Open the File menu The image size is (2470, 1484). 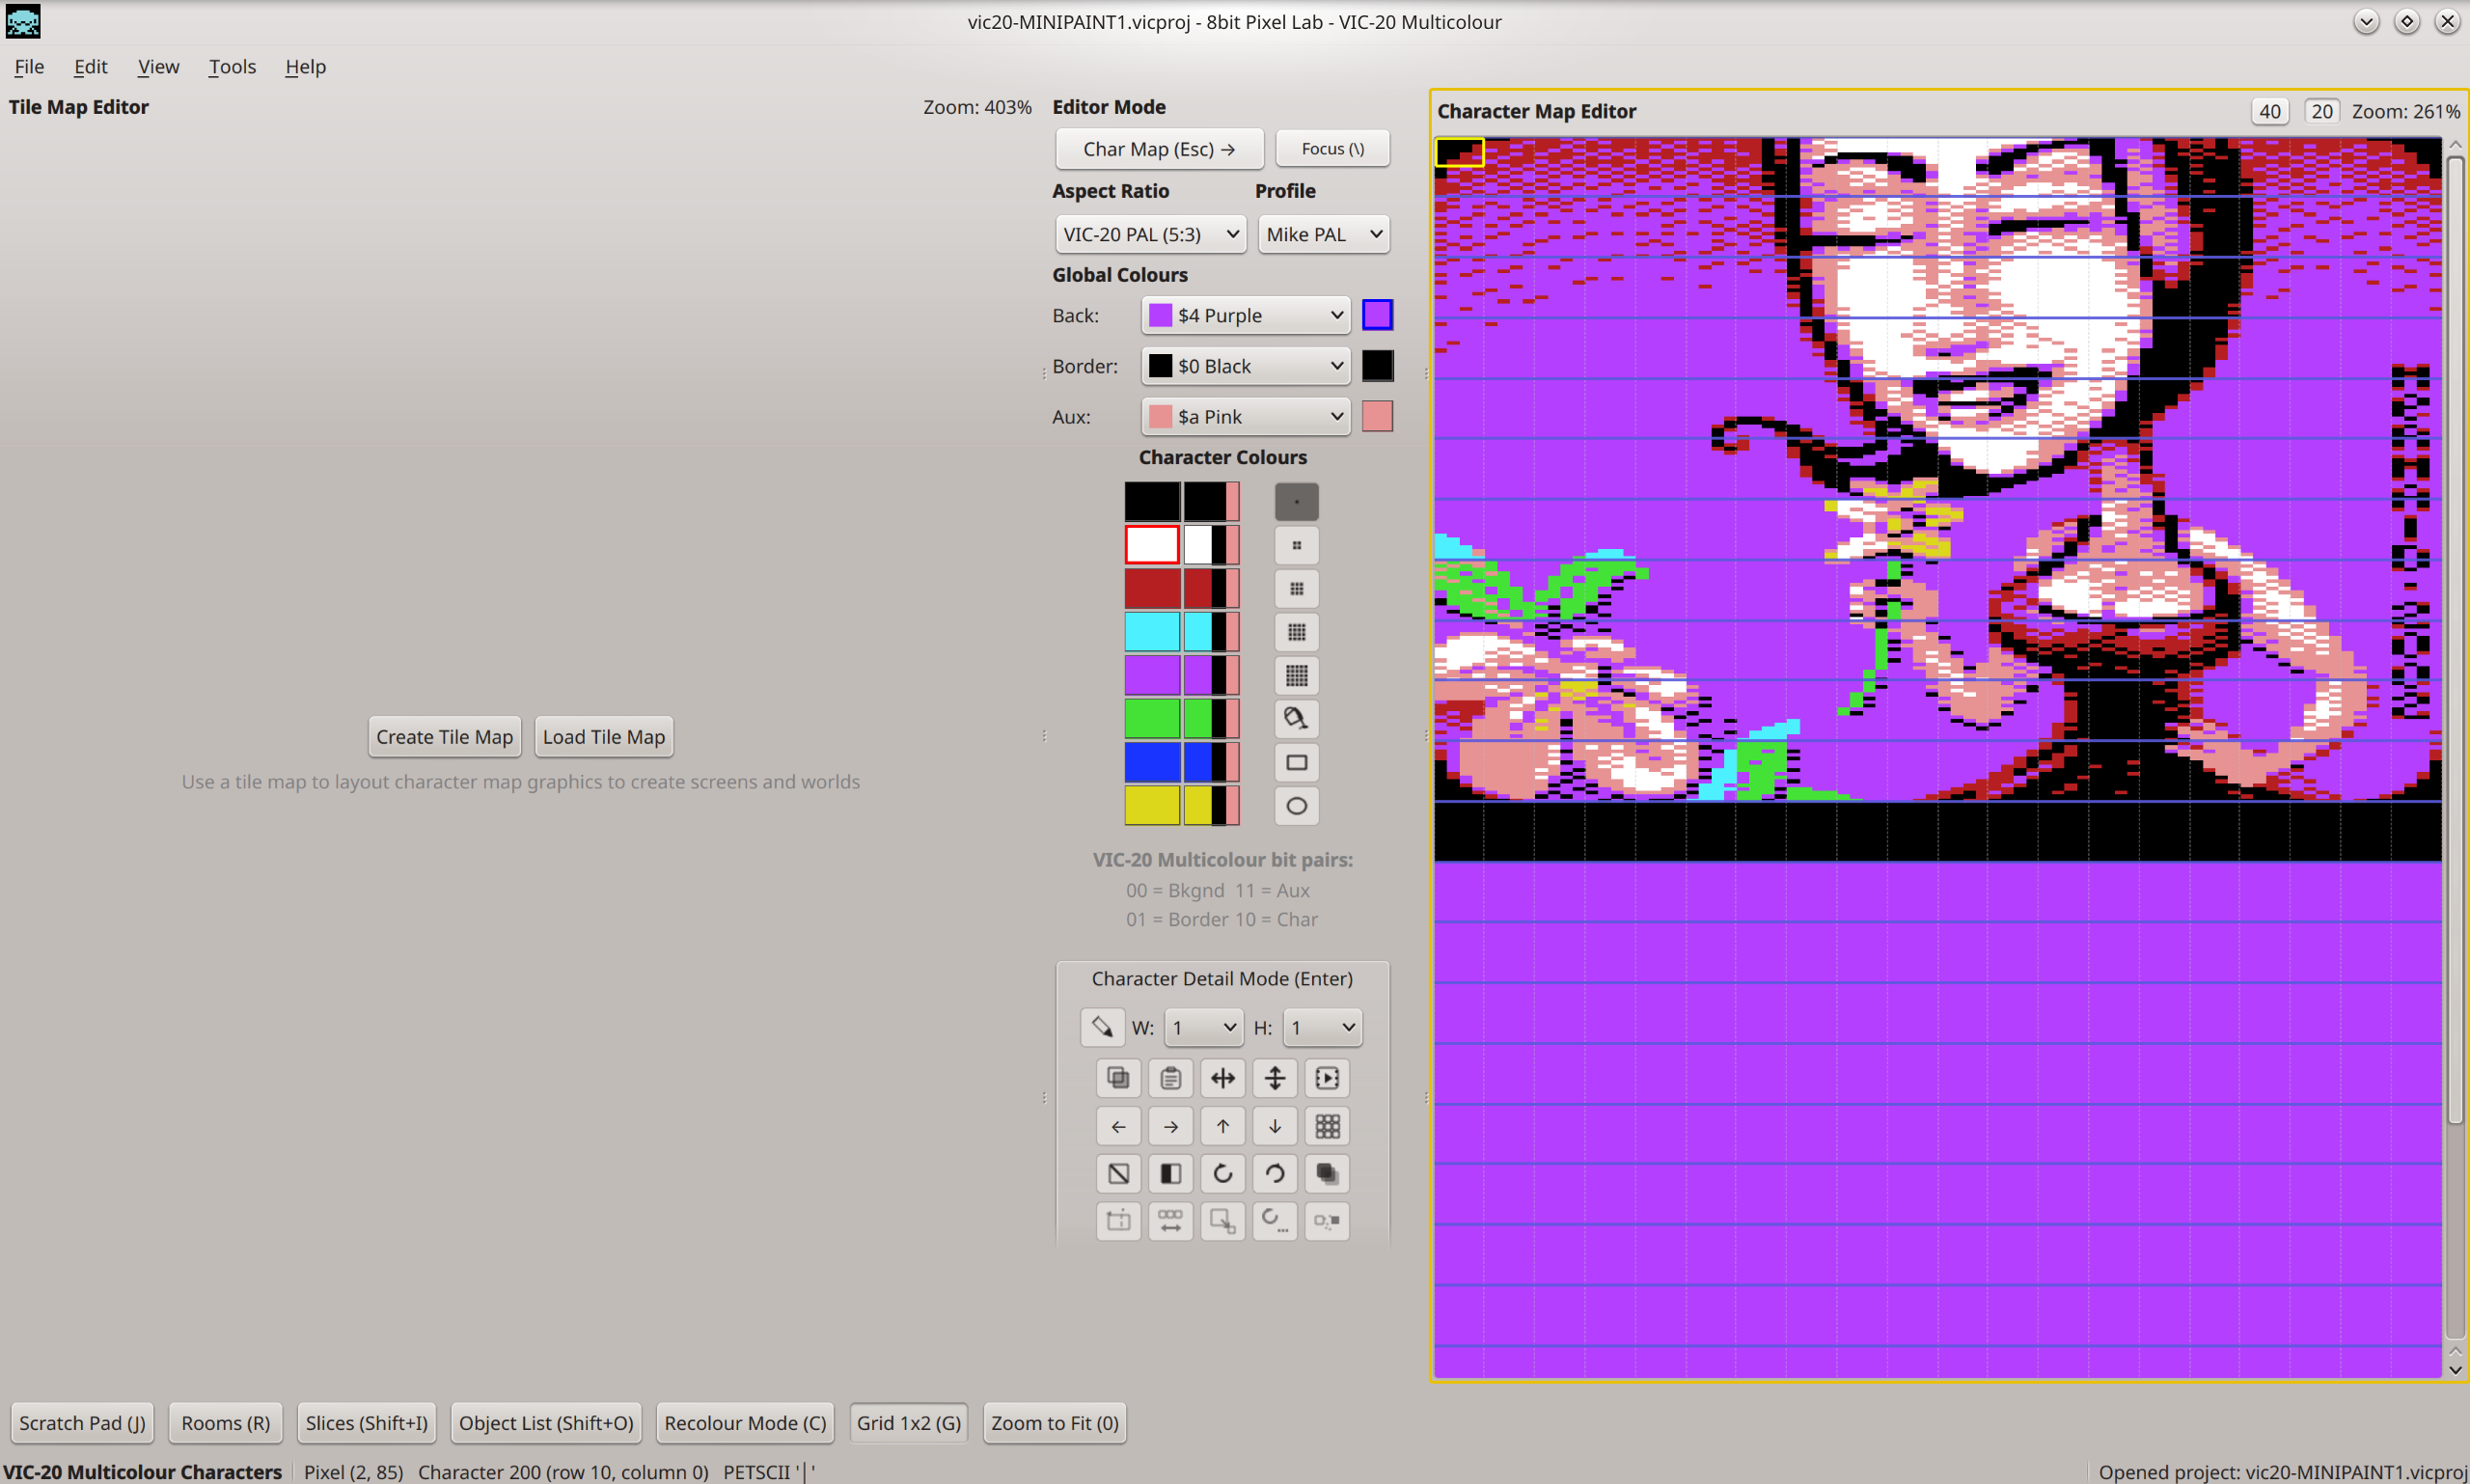[29, 66]
